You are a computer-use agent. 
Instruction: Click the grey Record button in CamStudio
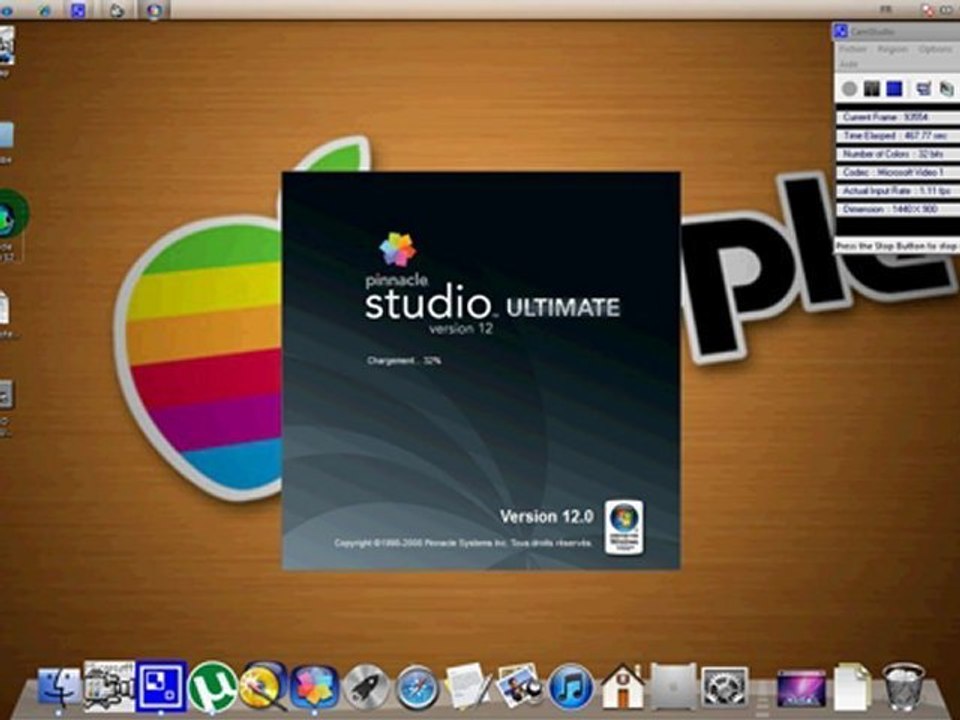[x=849, y=89]
